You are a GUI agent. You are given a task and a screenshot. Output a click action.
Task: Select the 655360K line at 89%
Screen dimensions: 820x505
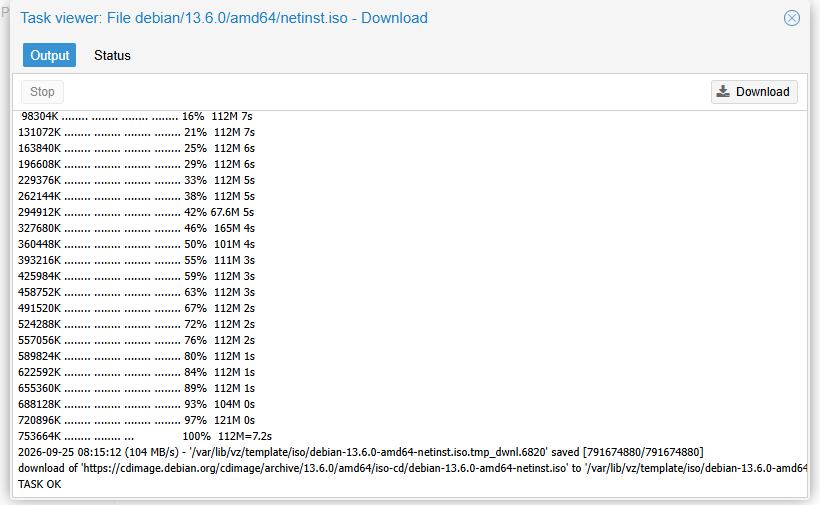[x=136, y=388]
